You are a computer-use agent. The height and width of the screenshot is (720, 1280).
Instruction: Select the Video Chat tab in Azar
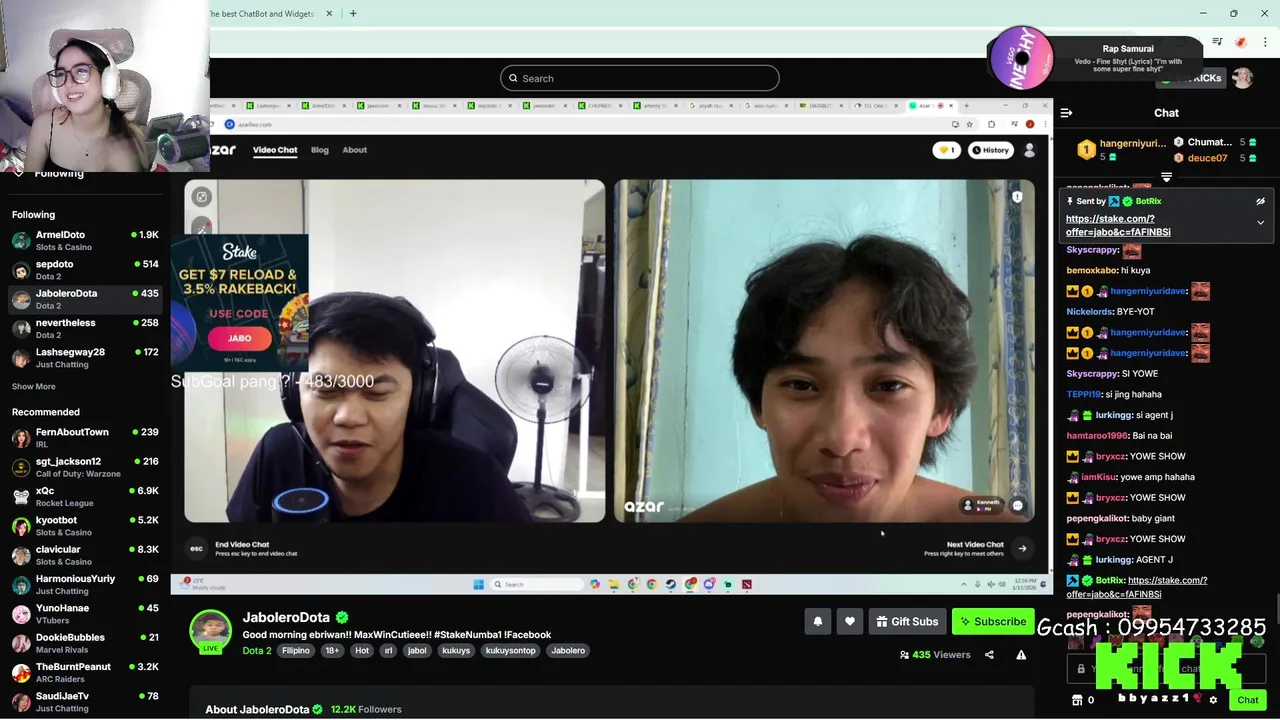(275, 150)
